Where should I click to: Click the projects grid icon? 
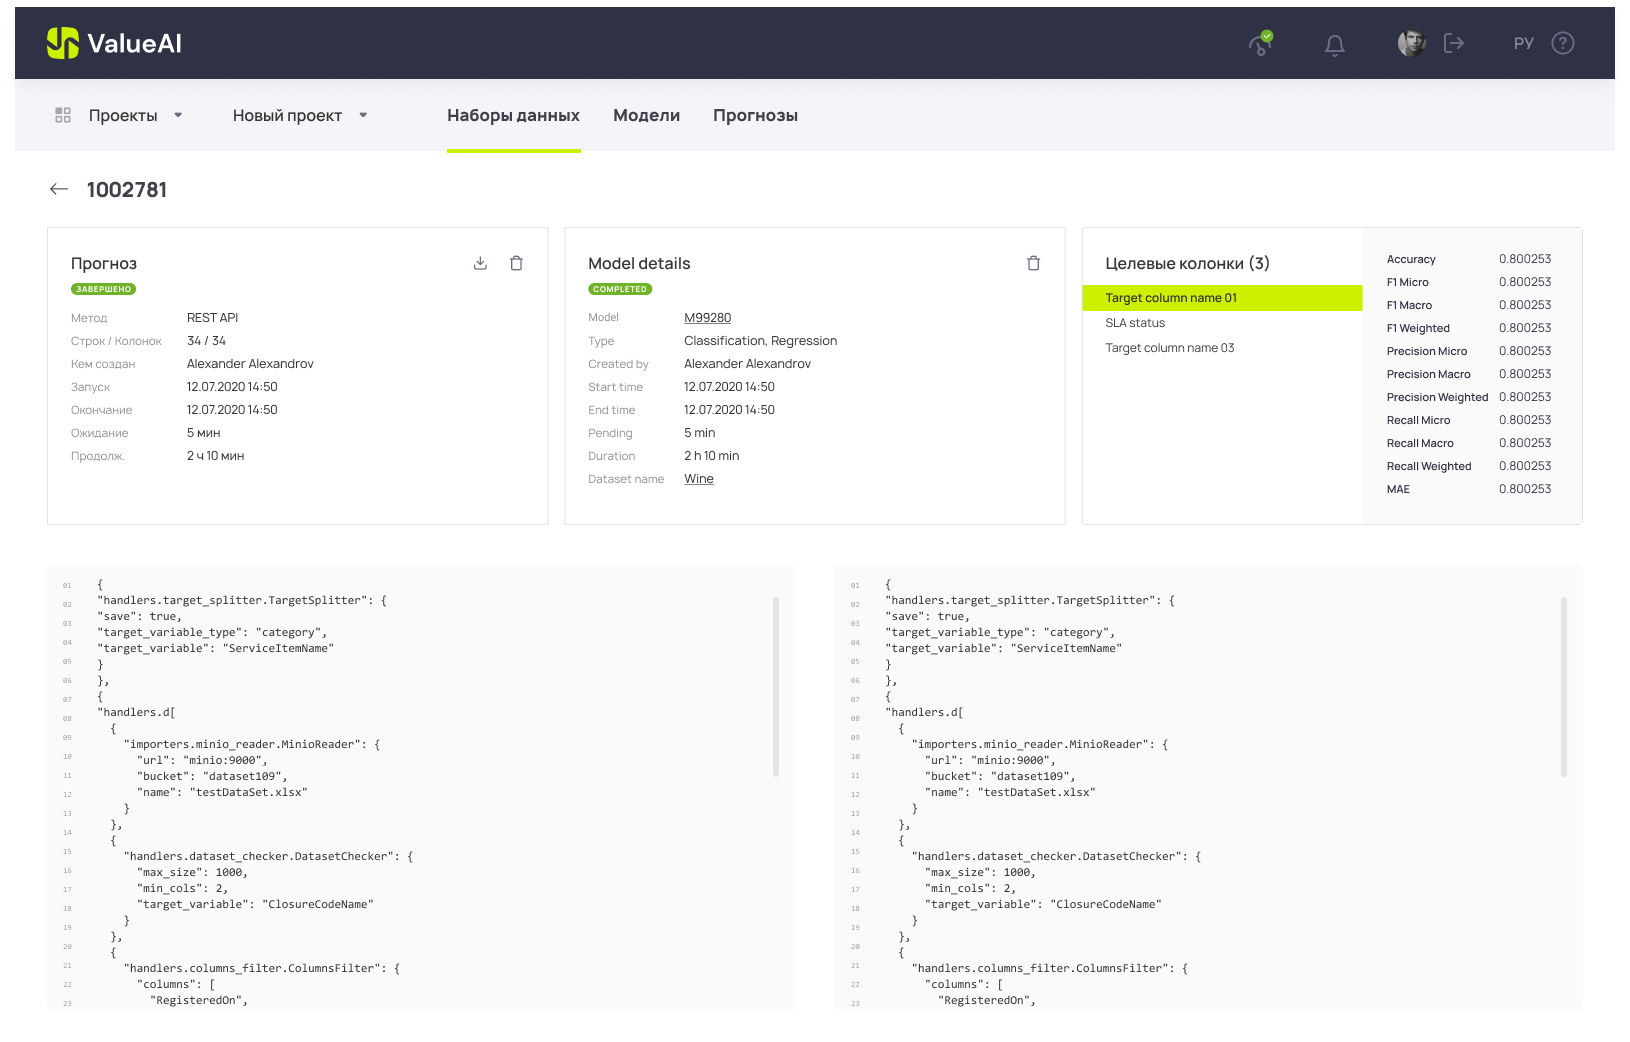pyautogui.click(x=63, y=115)
